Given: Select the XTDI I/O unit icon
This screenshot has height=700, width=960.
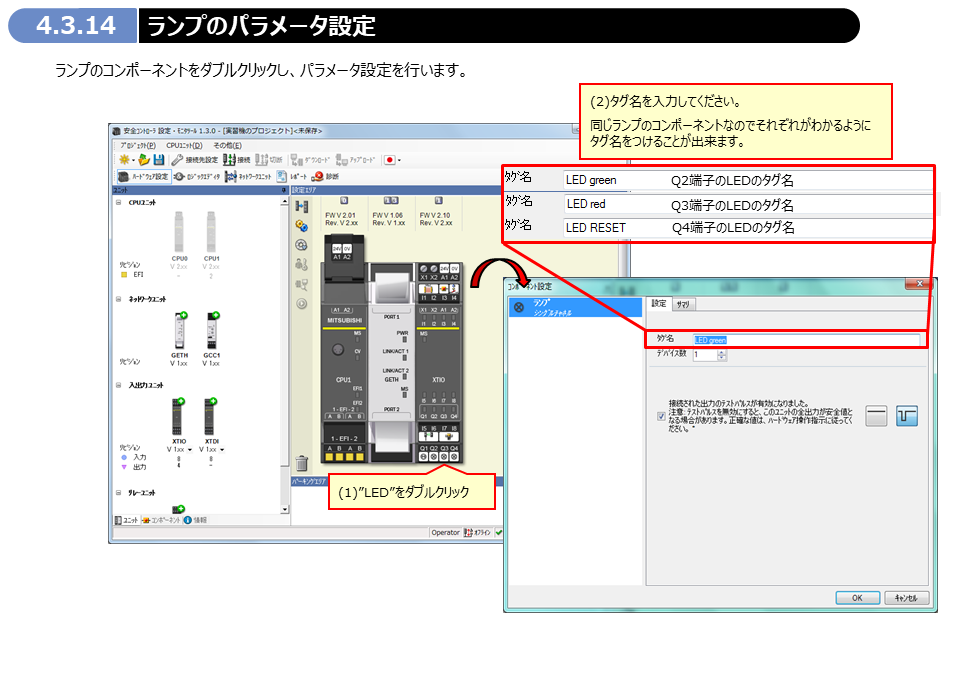Looking at the screenshot, I should pos(211,416).
